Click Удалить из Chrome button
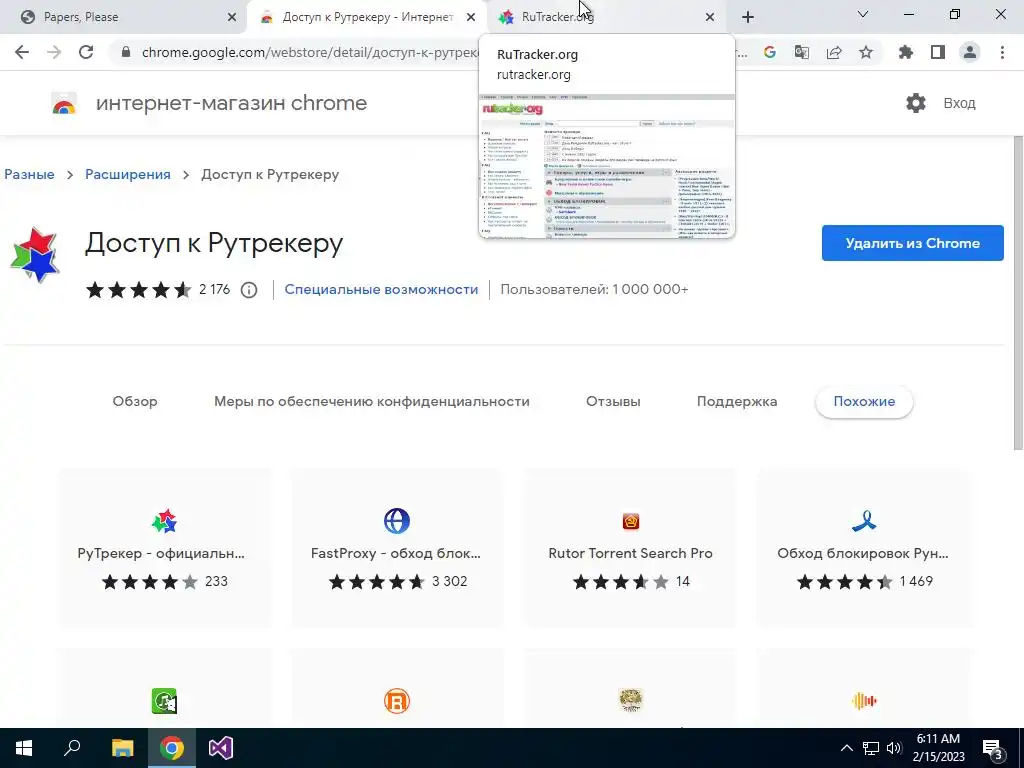 coord(912,243)
